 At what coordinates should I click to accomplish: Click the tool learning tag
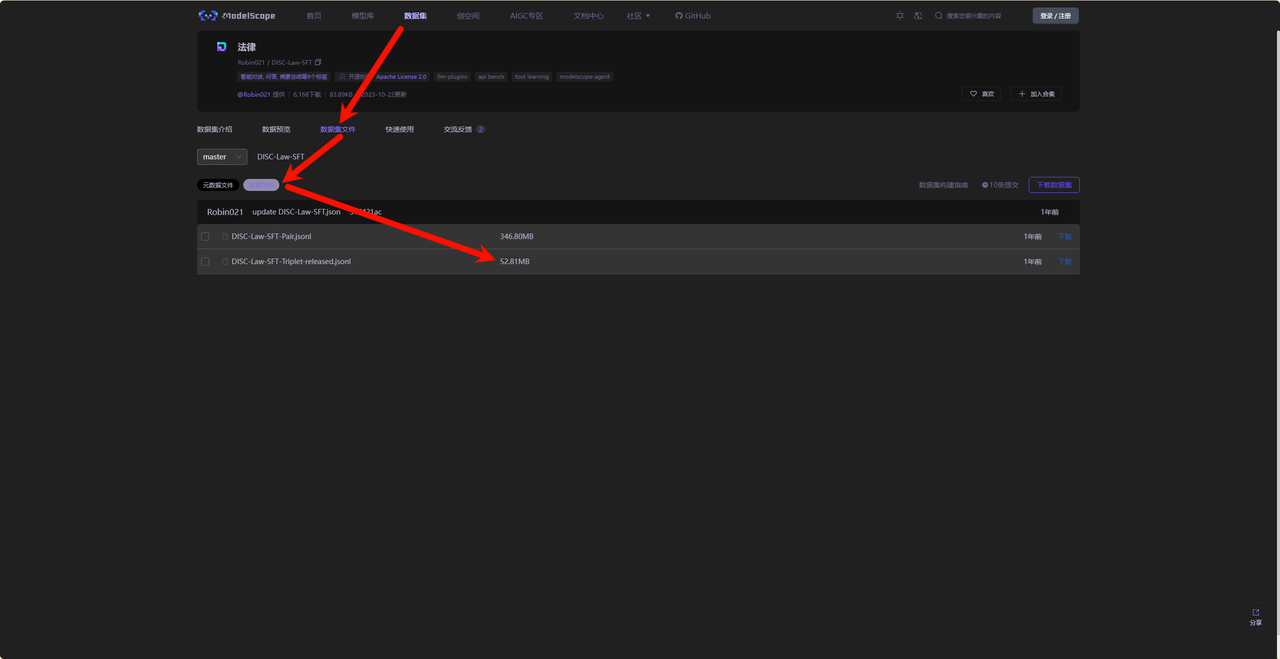532,76
